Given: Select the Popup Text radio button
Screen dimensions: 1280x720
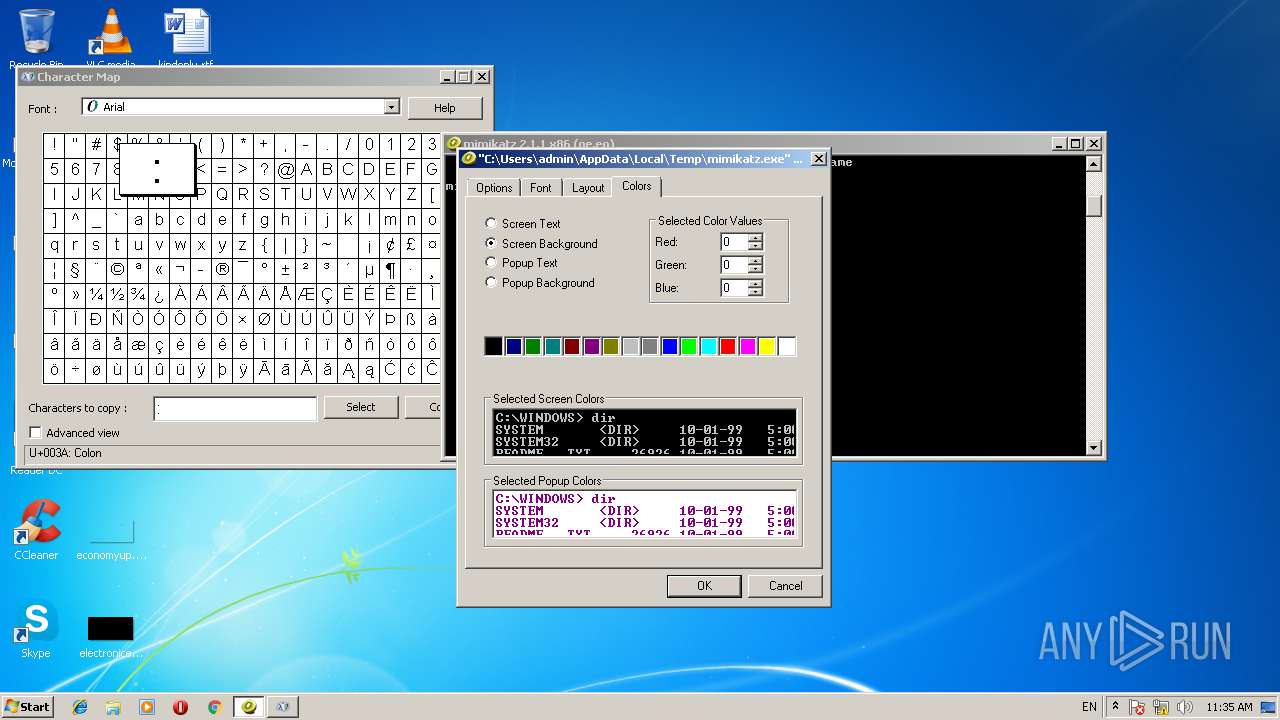Looking at the screenshot, I should 491,263.
